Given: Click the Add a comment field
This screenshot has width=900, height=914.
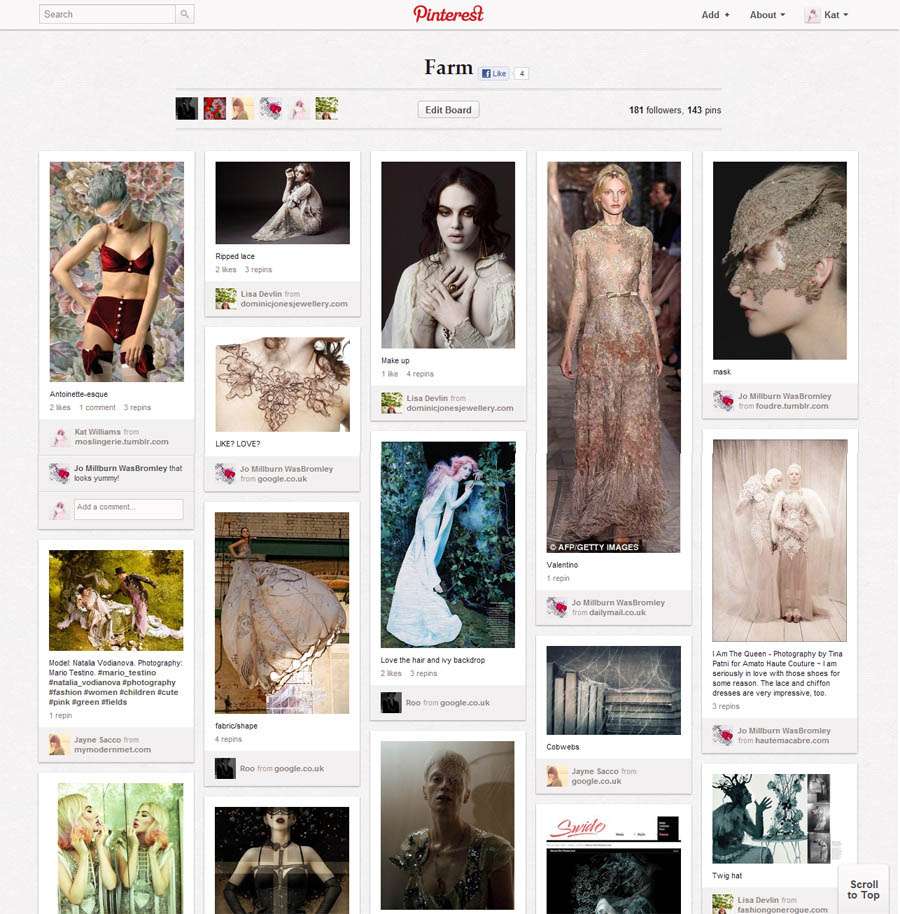Looking at the screenshot, I should [x=127, y=508].
